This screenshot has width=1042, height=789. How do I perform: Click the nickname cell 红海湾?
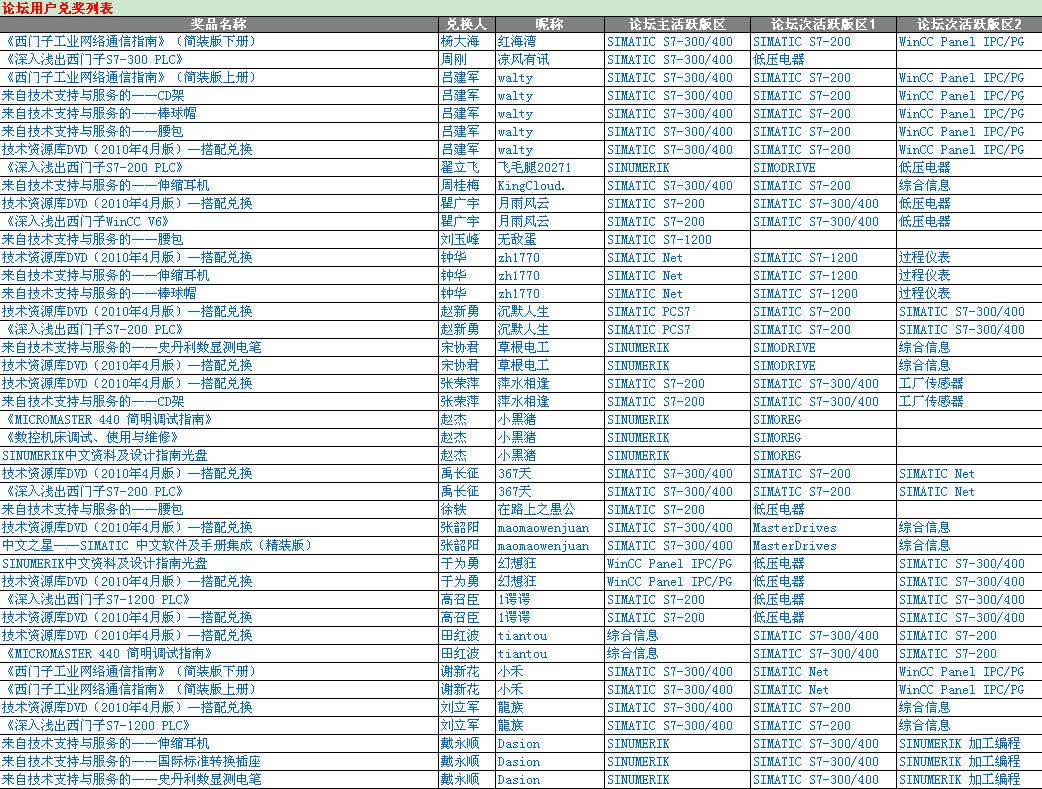coord(517,41)
